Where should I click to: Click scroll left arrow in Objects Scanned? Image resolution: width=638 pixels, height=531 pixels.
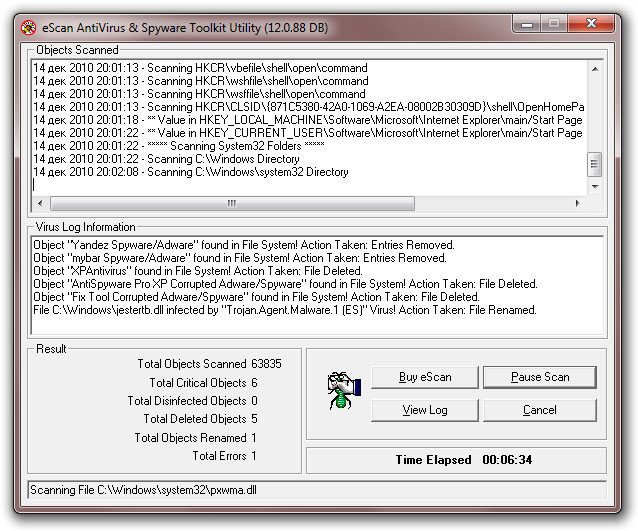40,203
